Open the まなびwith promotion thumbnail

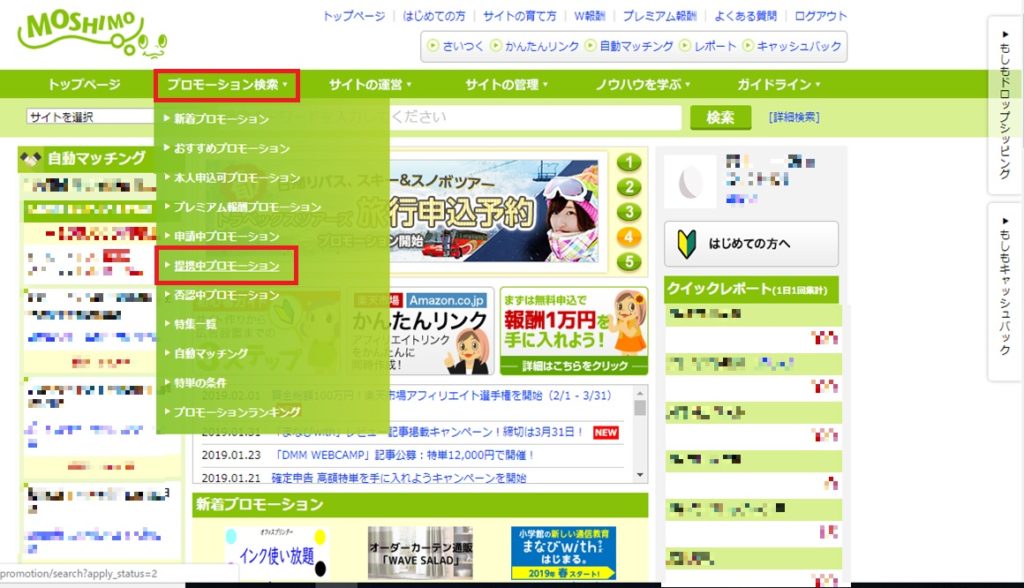click(x=564, y=553)
